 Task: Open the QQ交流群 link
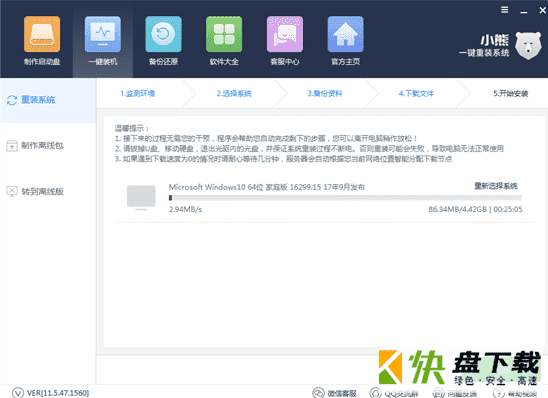(401, 393)
